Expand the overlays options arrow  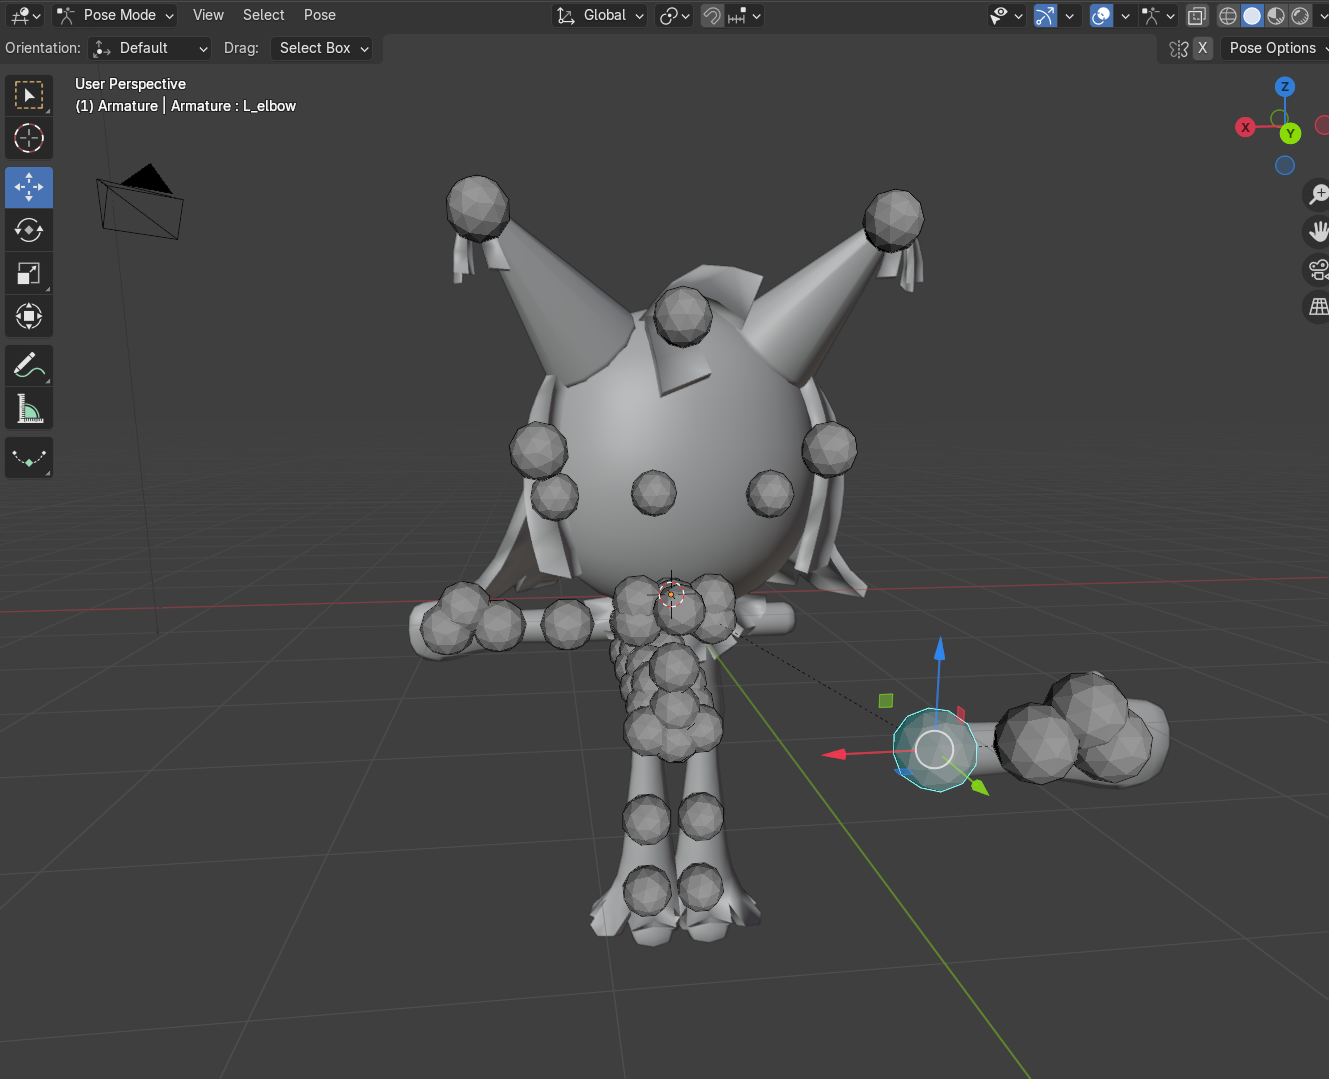click(x=1125, y=15)
